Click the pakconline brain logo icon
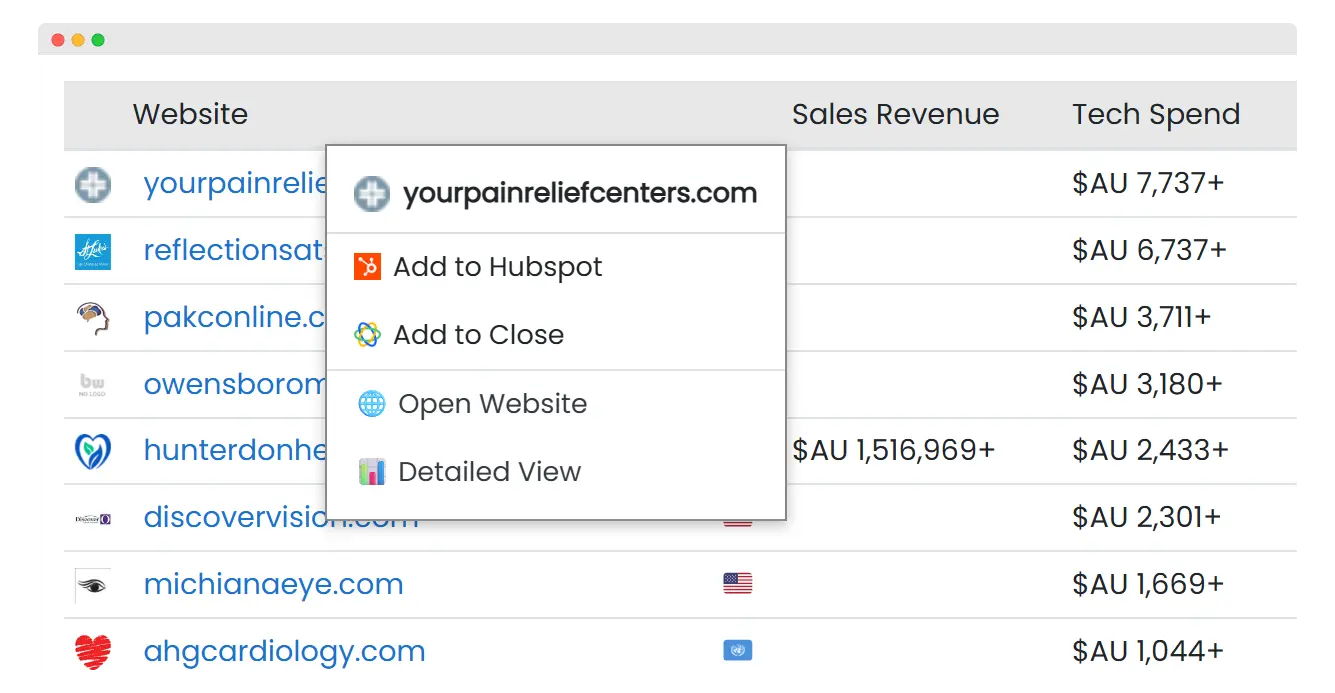Screen dimensions: 1335x693 click(x=93, y=318)
